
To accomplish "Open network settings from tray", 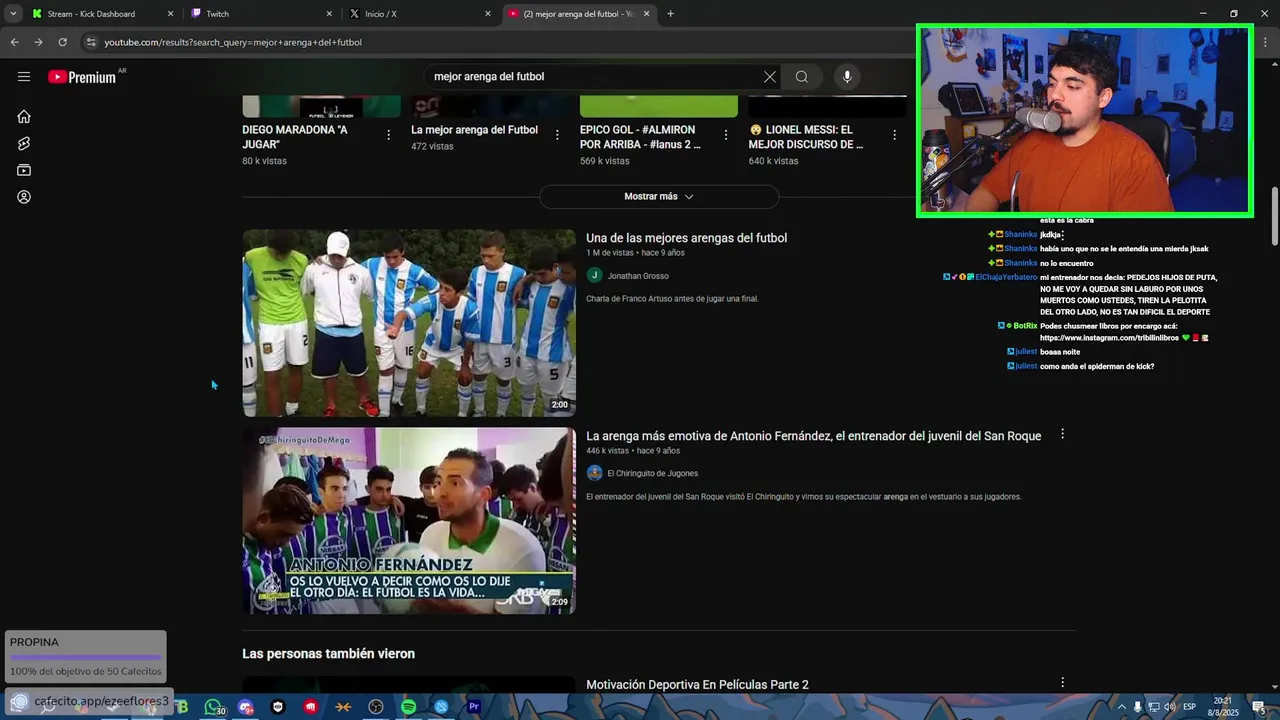I will [x=1153, y=707].
